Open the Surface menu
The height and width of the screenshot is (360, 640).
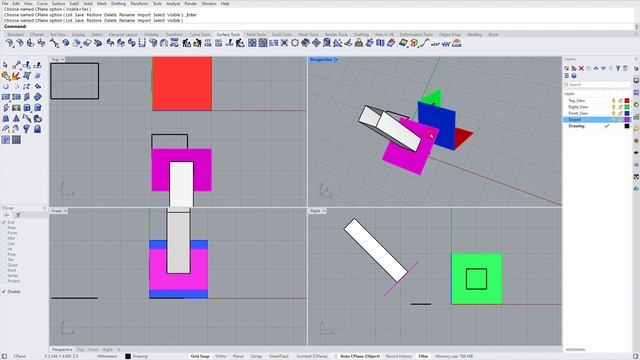click(x=58, y=3)
